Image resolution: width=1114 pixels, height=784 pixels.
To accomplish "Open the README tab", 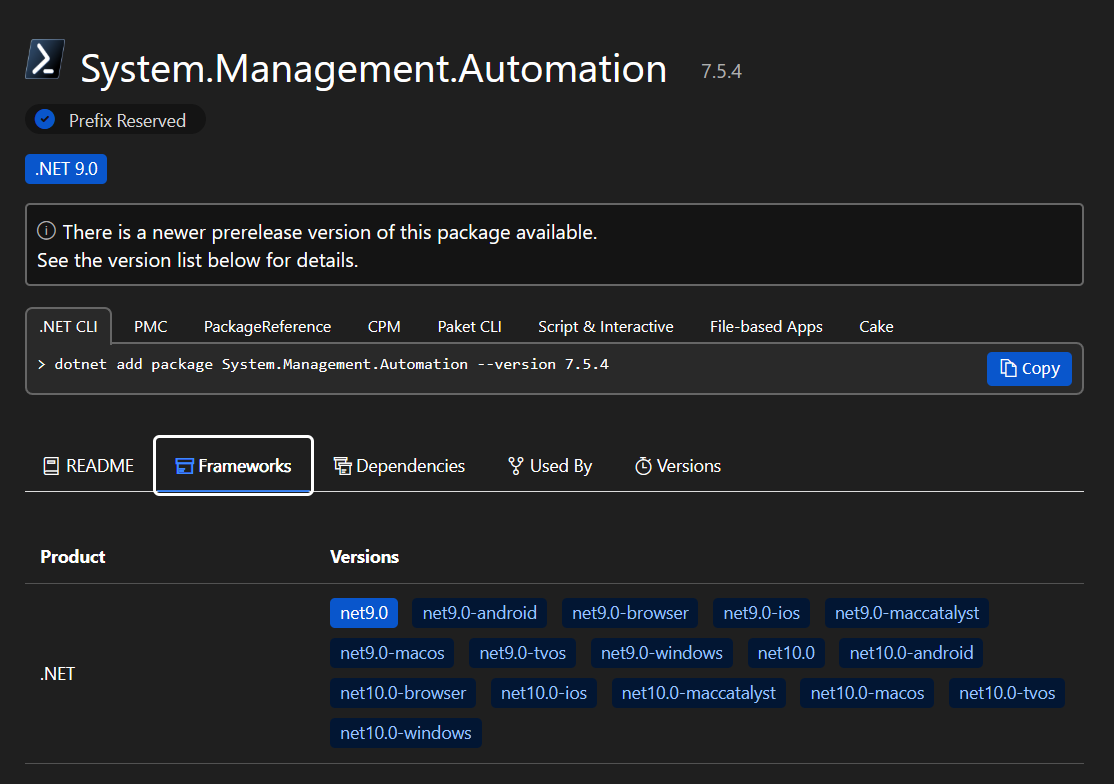I will (88, 466).
